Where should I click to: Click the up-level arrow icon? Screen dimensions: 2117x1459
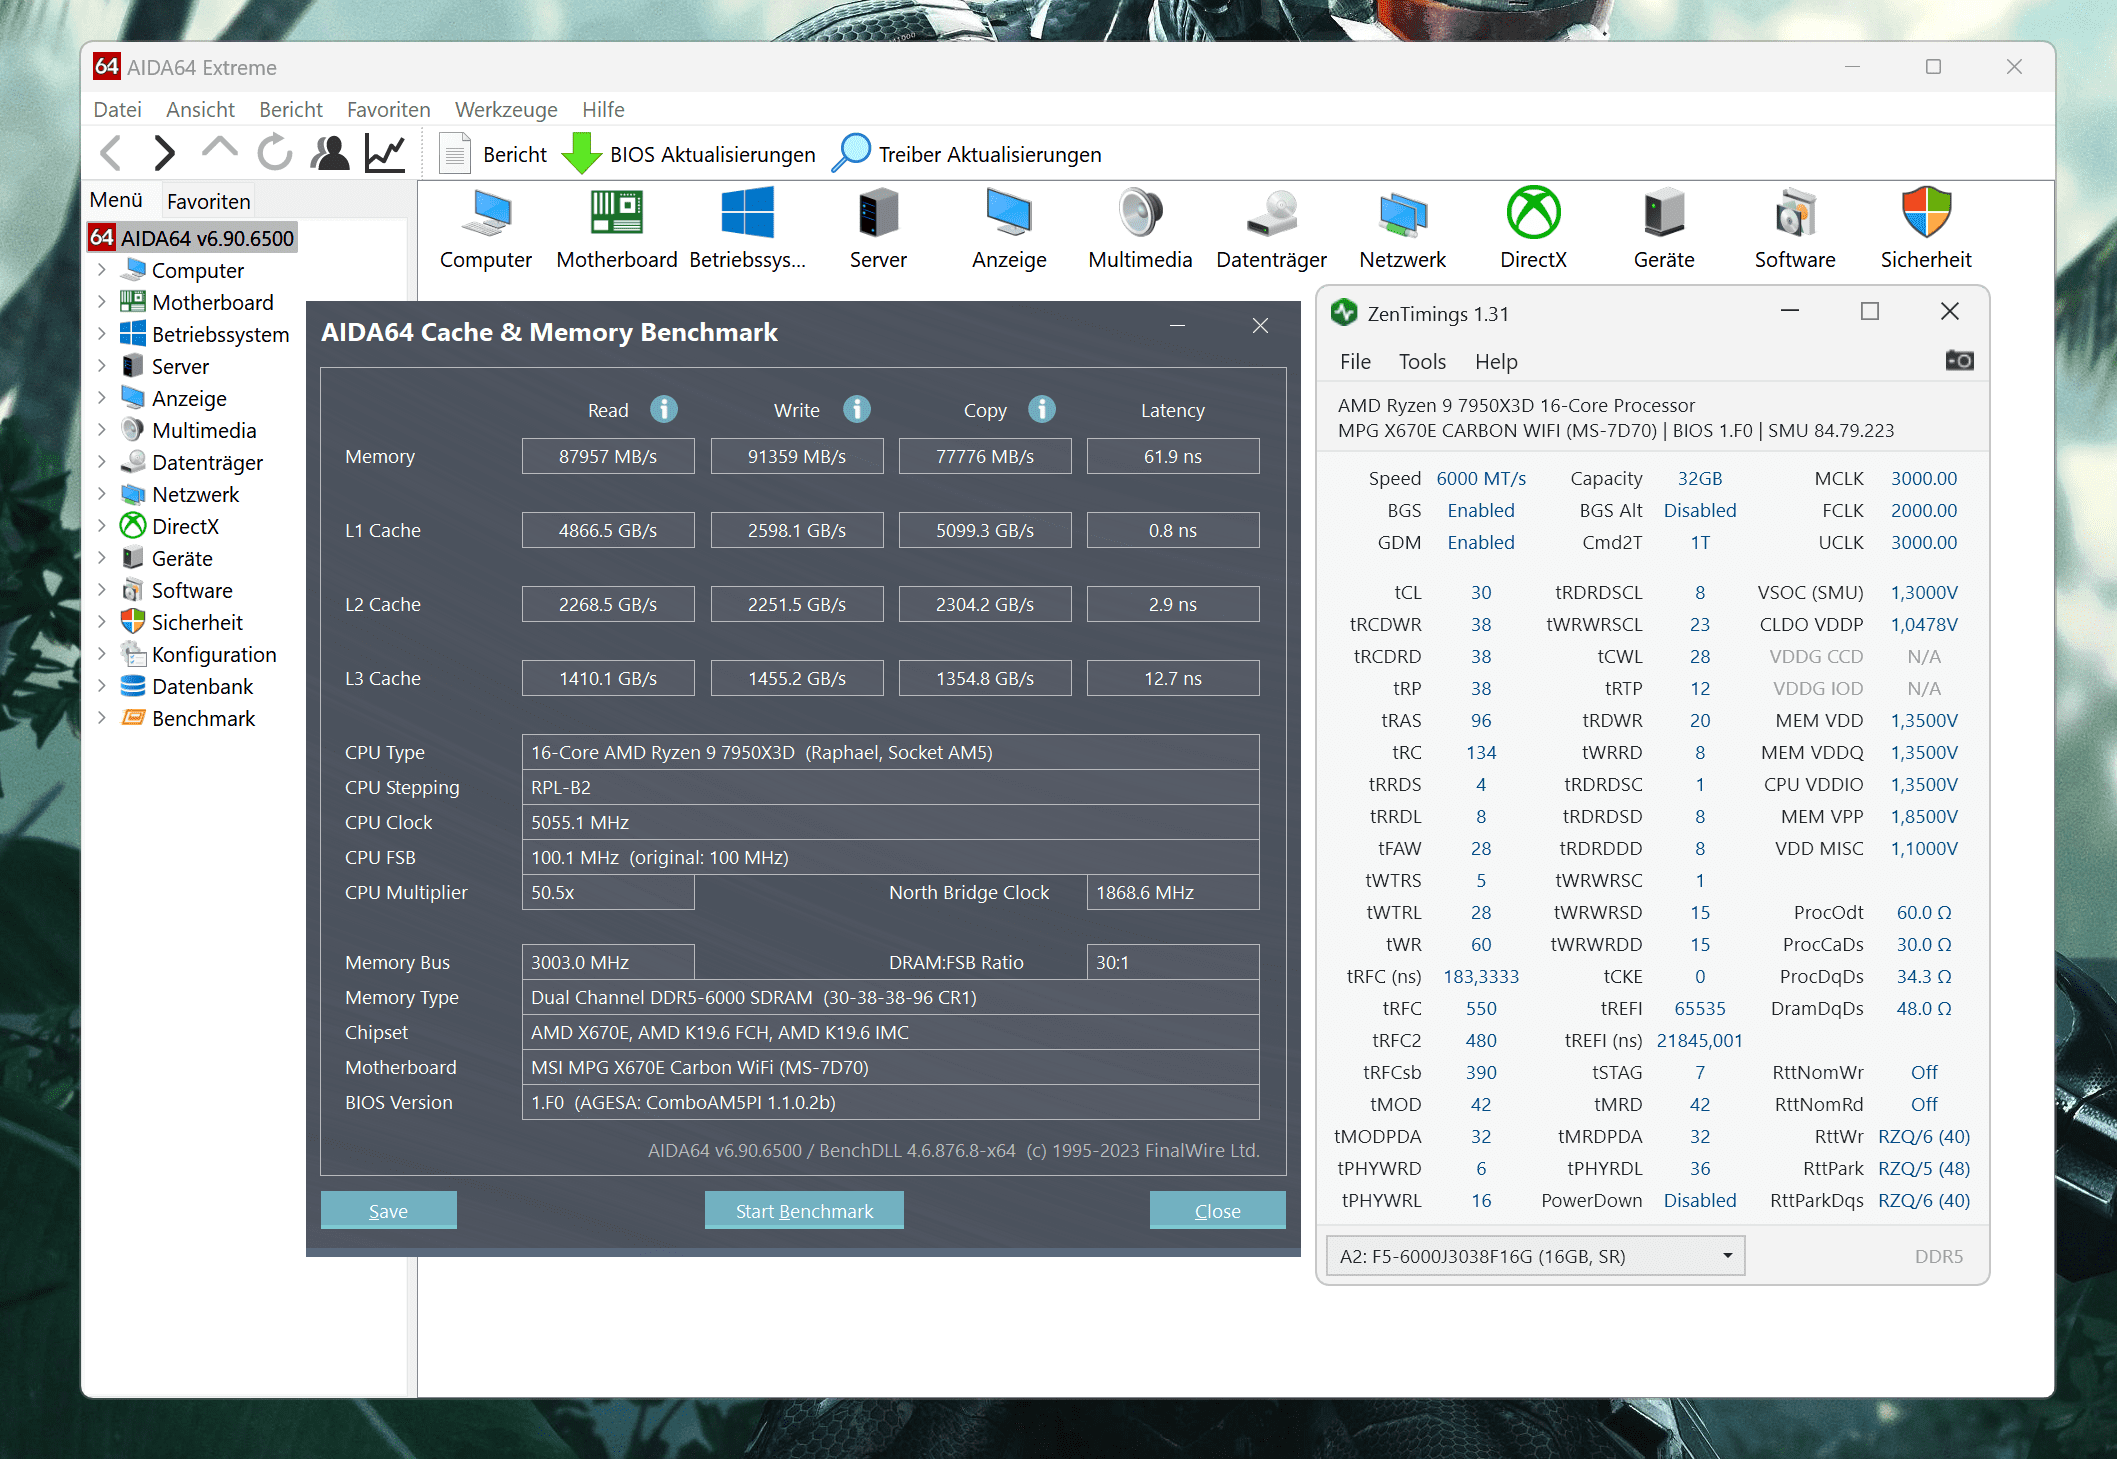219,150
